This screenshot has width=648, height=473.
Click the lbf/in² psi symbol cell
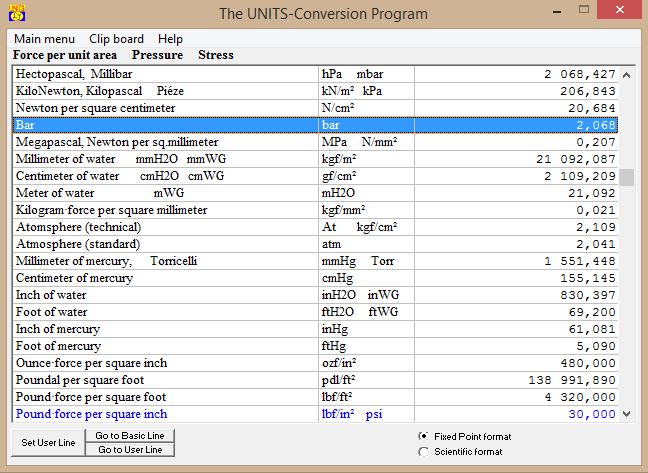pyautogui.click(x=367, y=414)
